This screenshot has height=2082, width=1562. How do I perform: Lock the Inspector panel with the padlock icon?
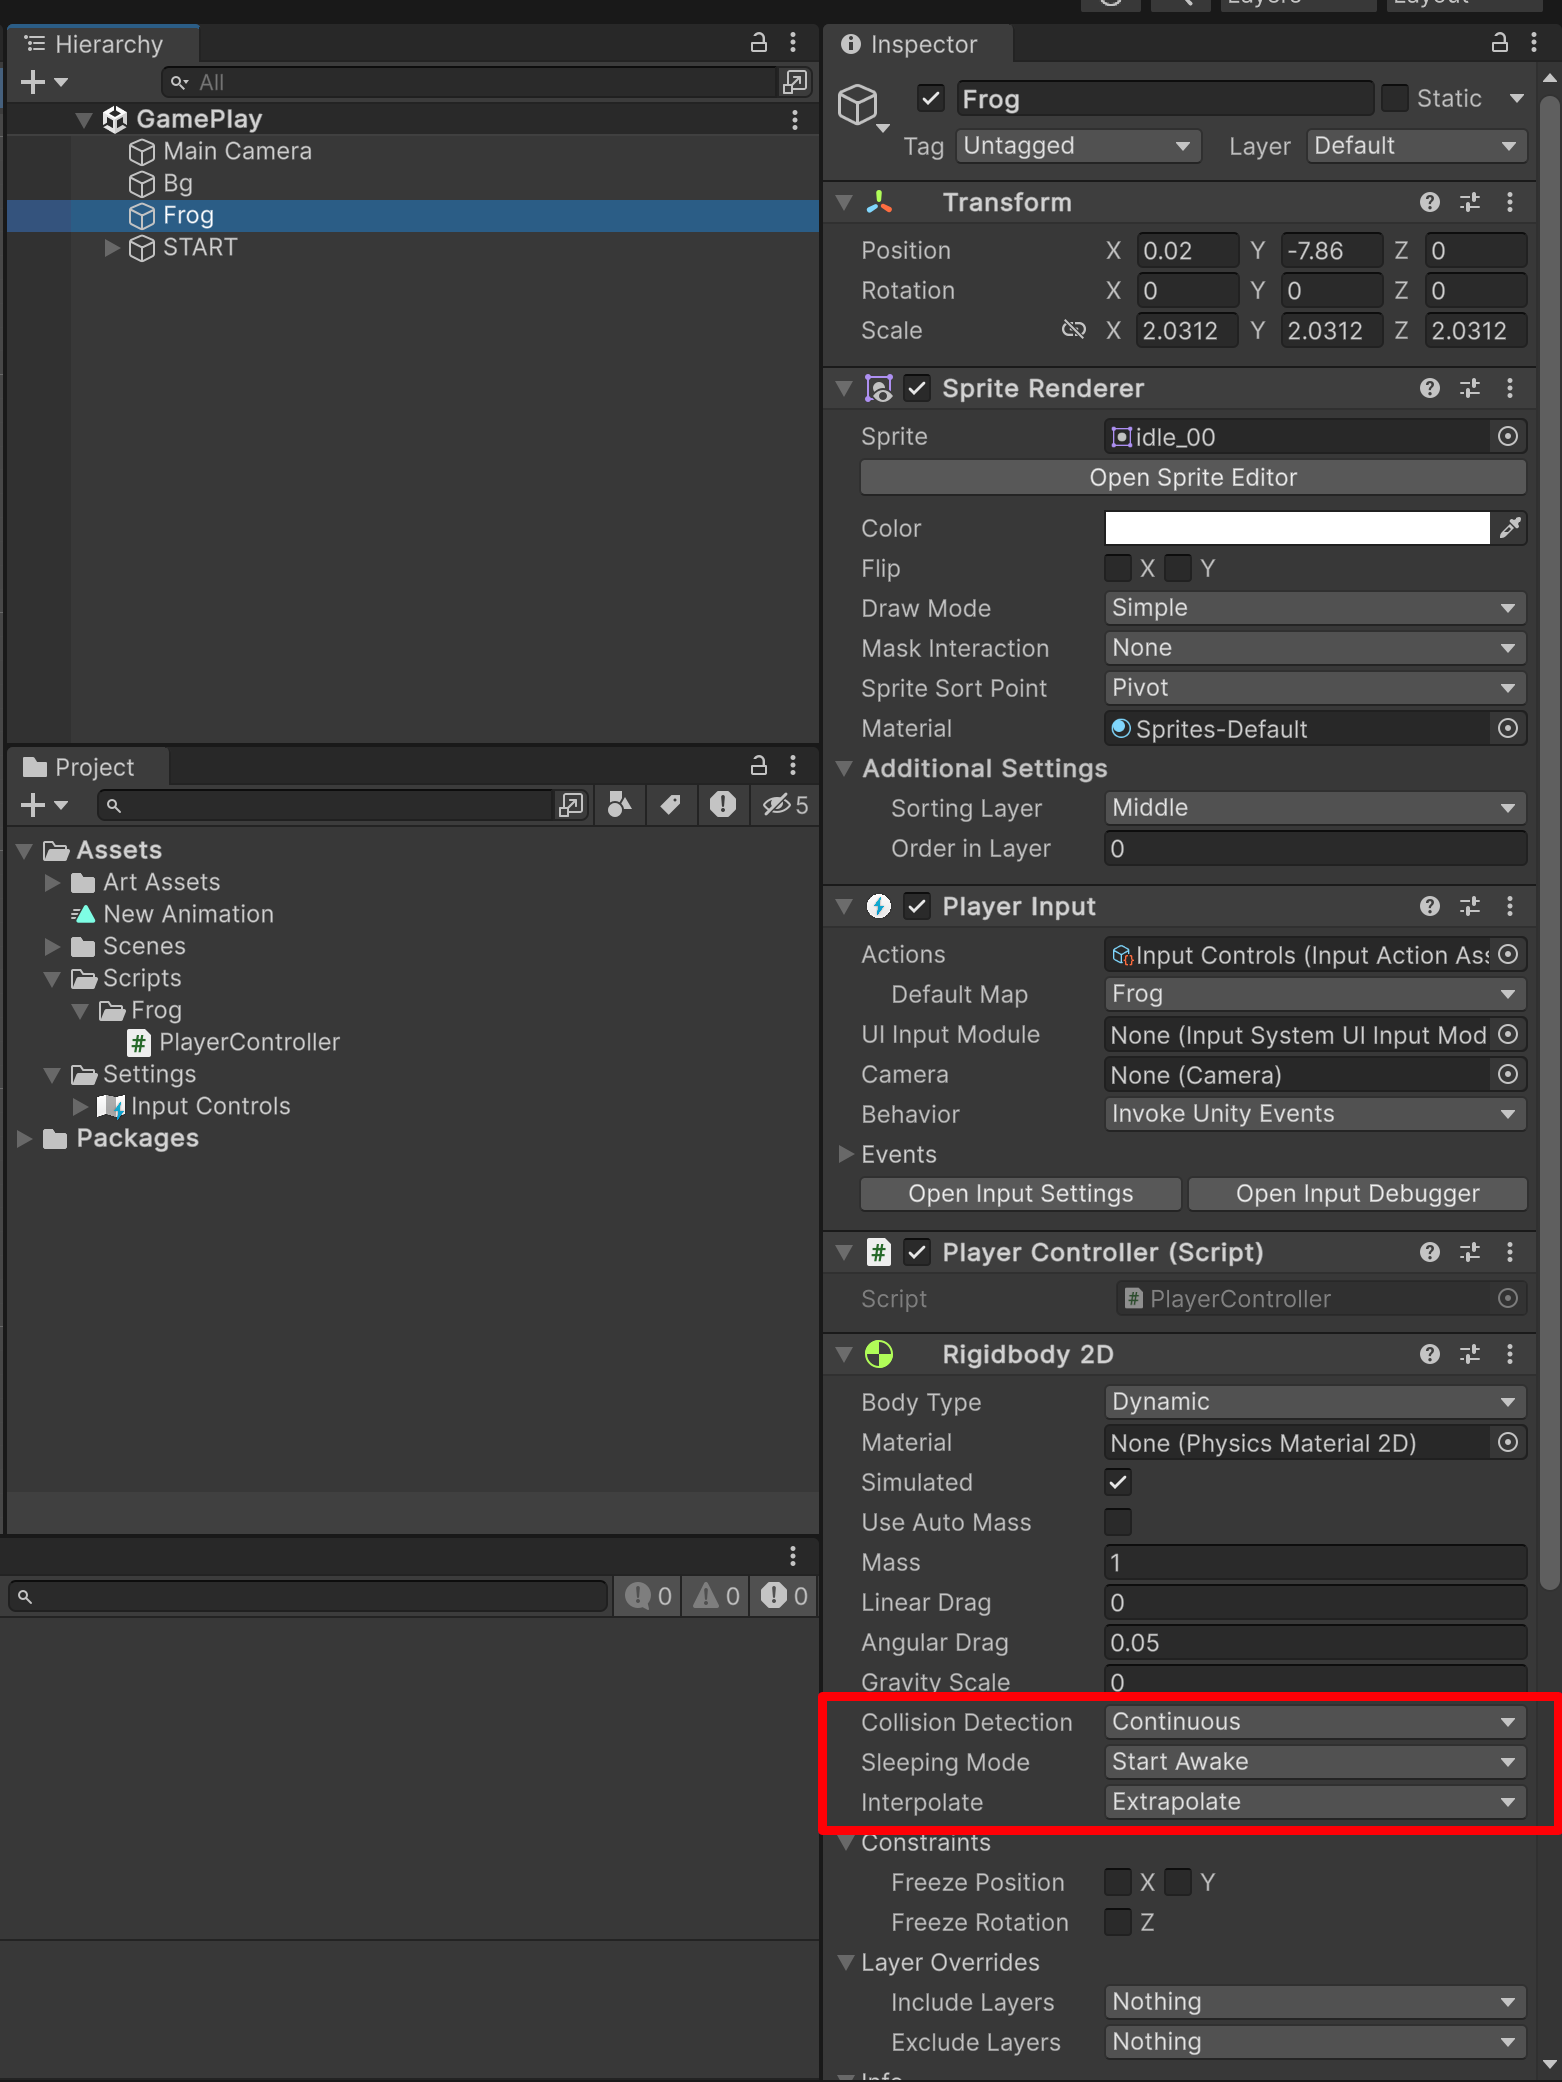(x=1500, y=43)
